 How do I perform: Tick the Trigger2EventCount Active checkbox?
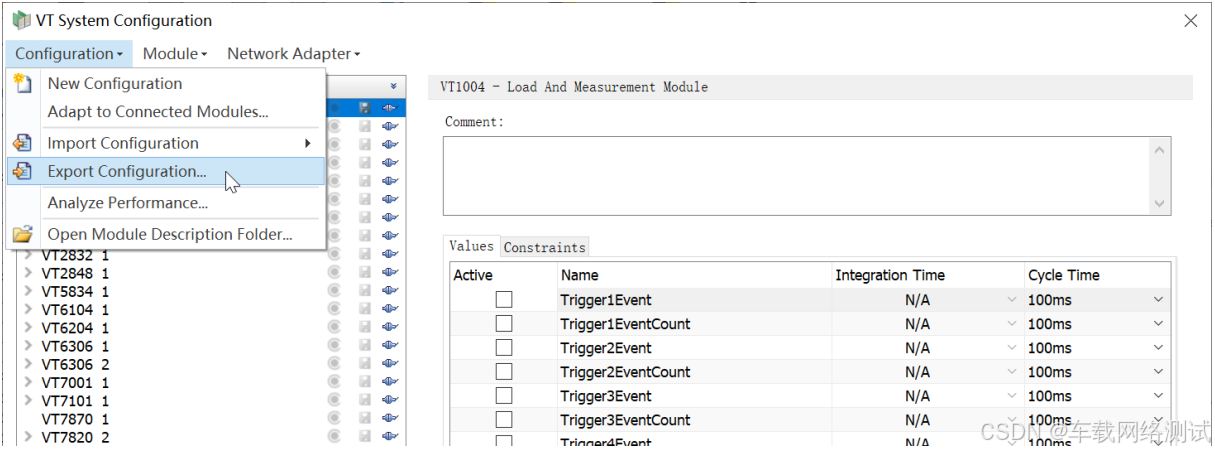[504, 371]
